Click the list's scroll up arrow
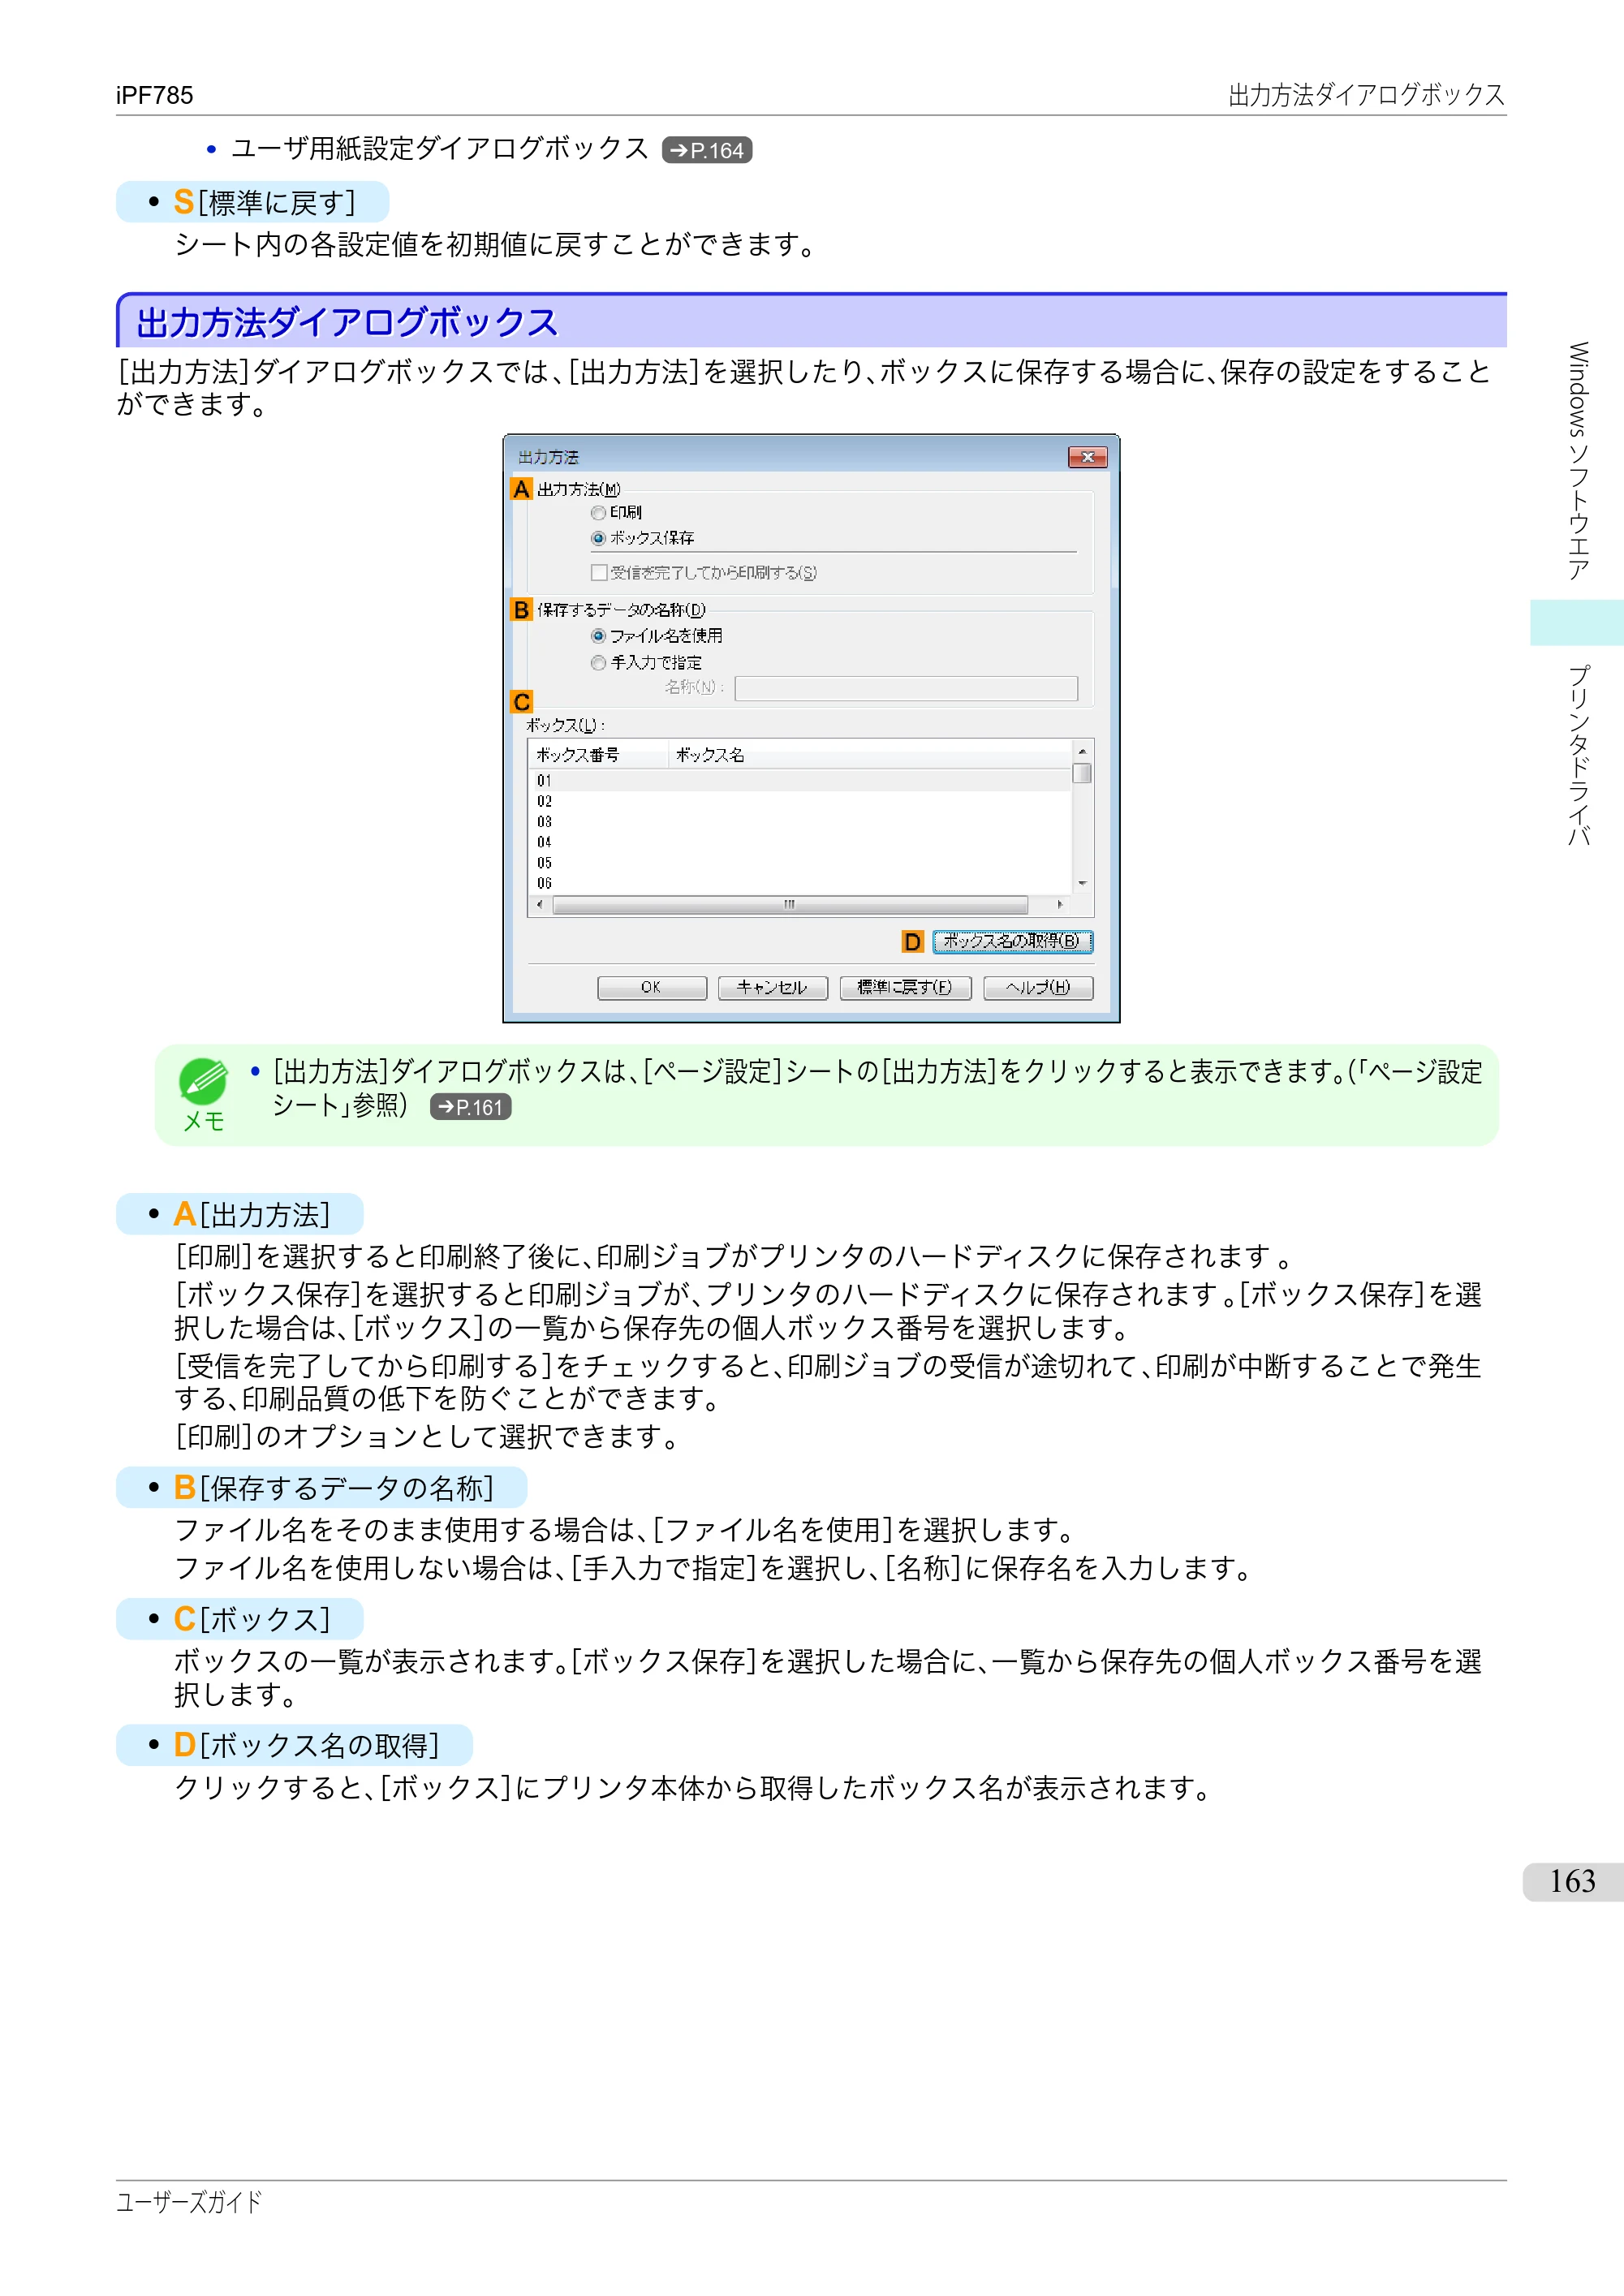Image resolution: width=1624 pixels, height=2296 pixels. click(1082, 751)
